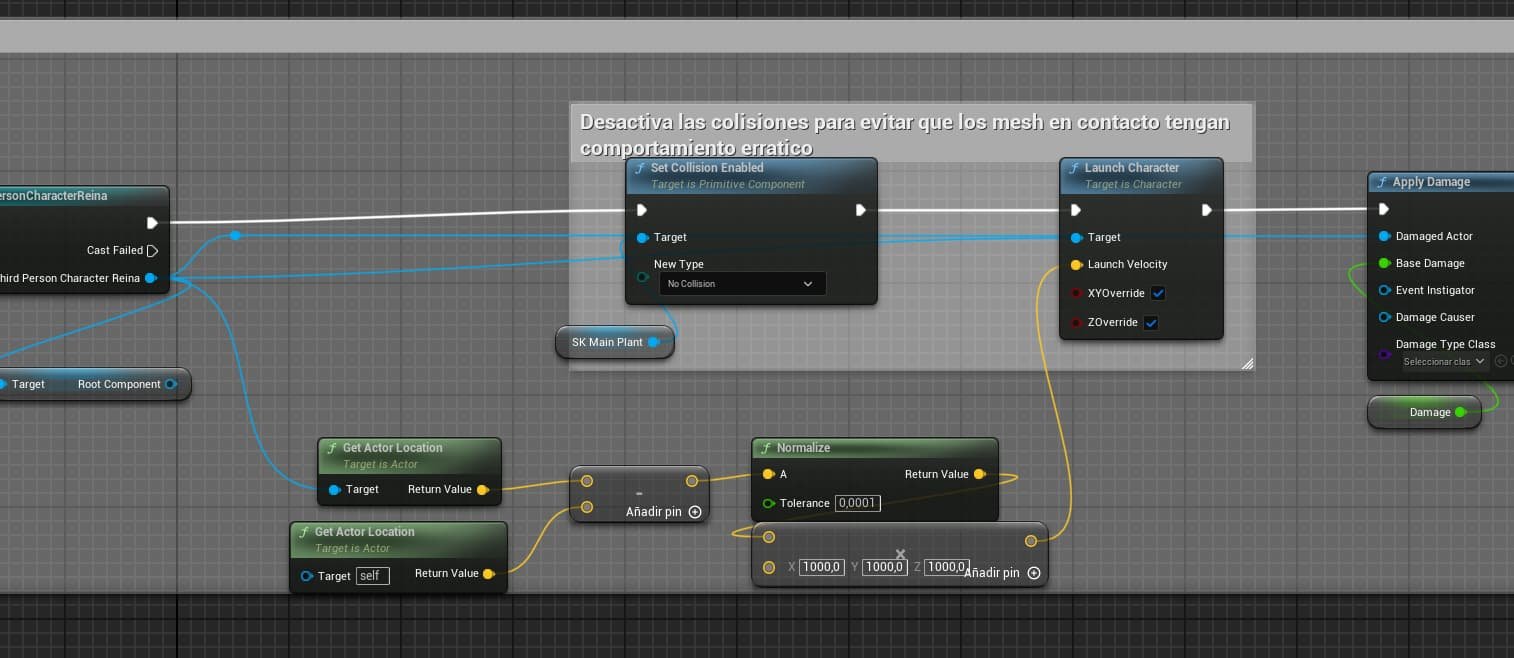1514x658 pixels.
Task: Click the As Third Person Character Reina output pin
Action: [150, 278]
